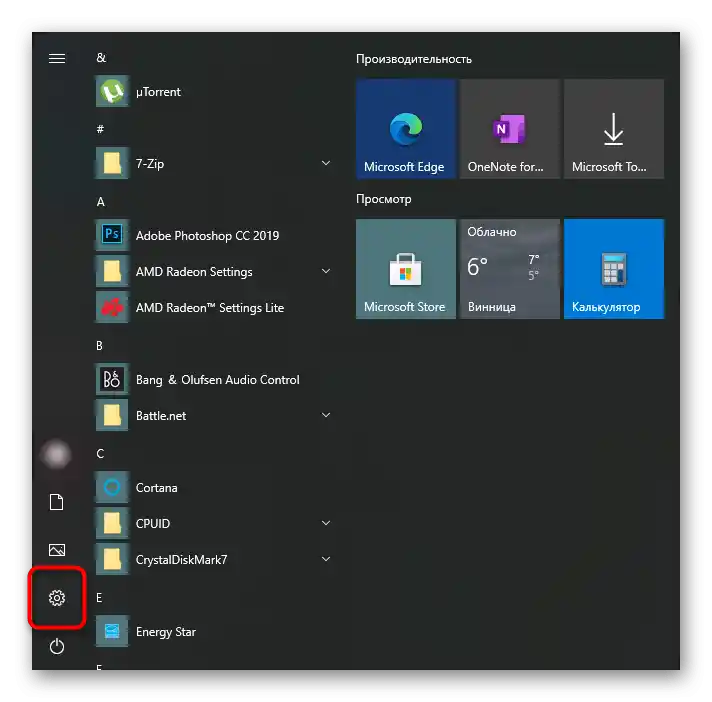Click the Battle.net folder icon
This screenshot has width=712, height=702.
[x=112, y=415]
